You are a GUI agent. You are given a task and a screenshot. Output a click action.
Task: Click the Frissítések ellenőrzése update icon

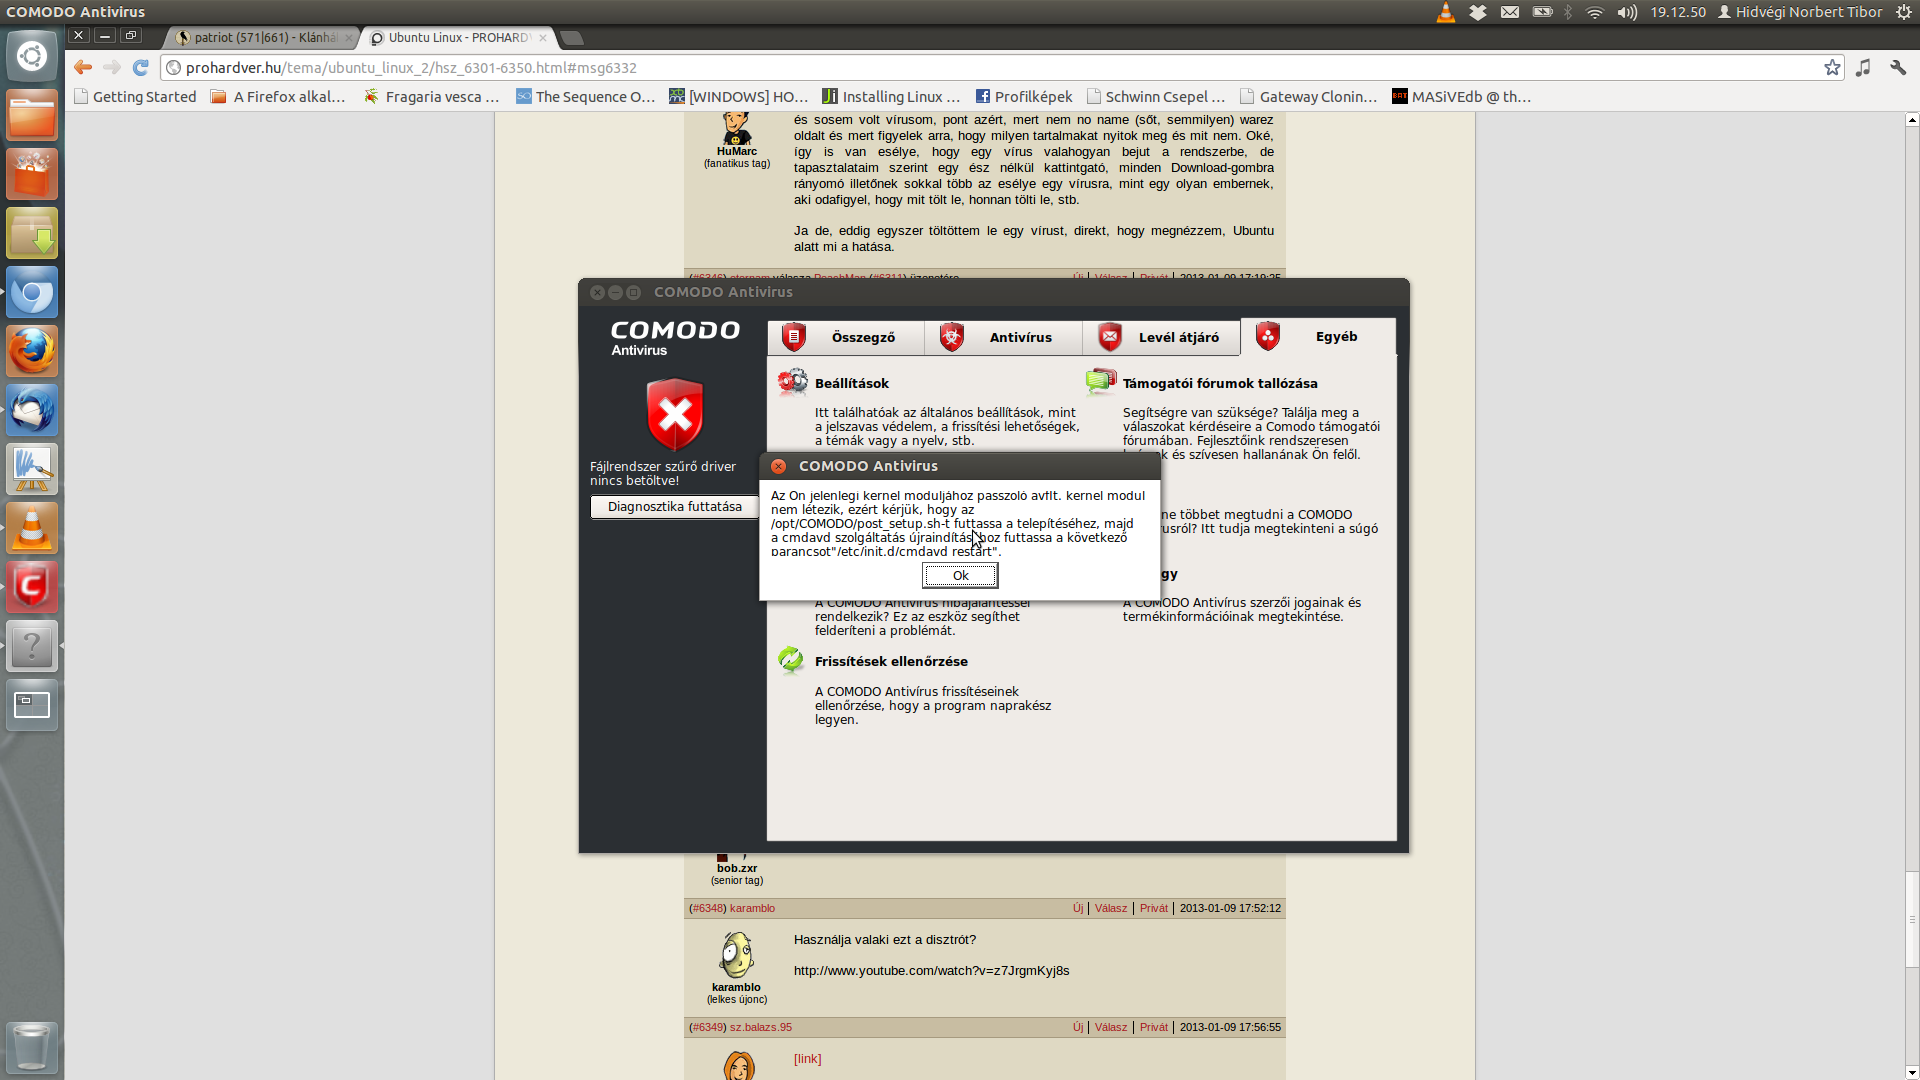pos(791,660)
